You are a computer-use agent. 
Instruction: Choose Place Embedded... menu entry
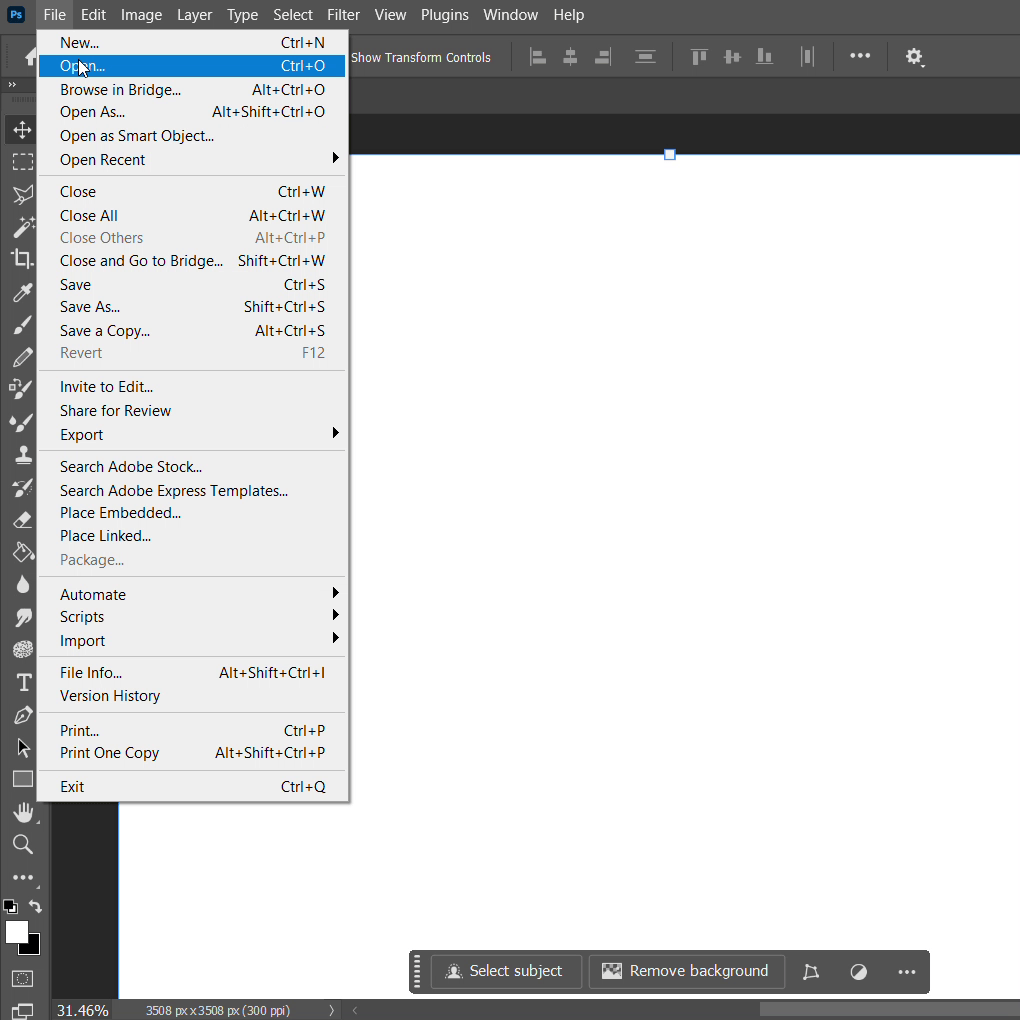coord(192,513)
